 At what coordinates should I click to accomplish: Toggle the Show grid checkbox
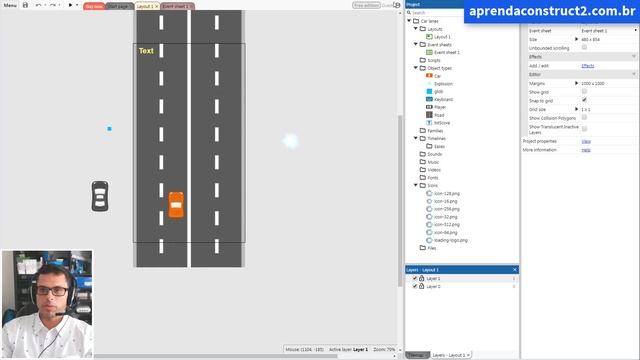(x=584, y=91)
